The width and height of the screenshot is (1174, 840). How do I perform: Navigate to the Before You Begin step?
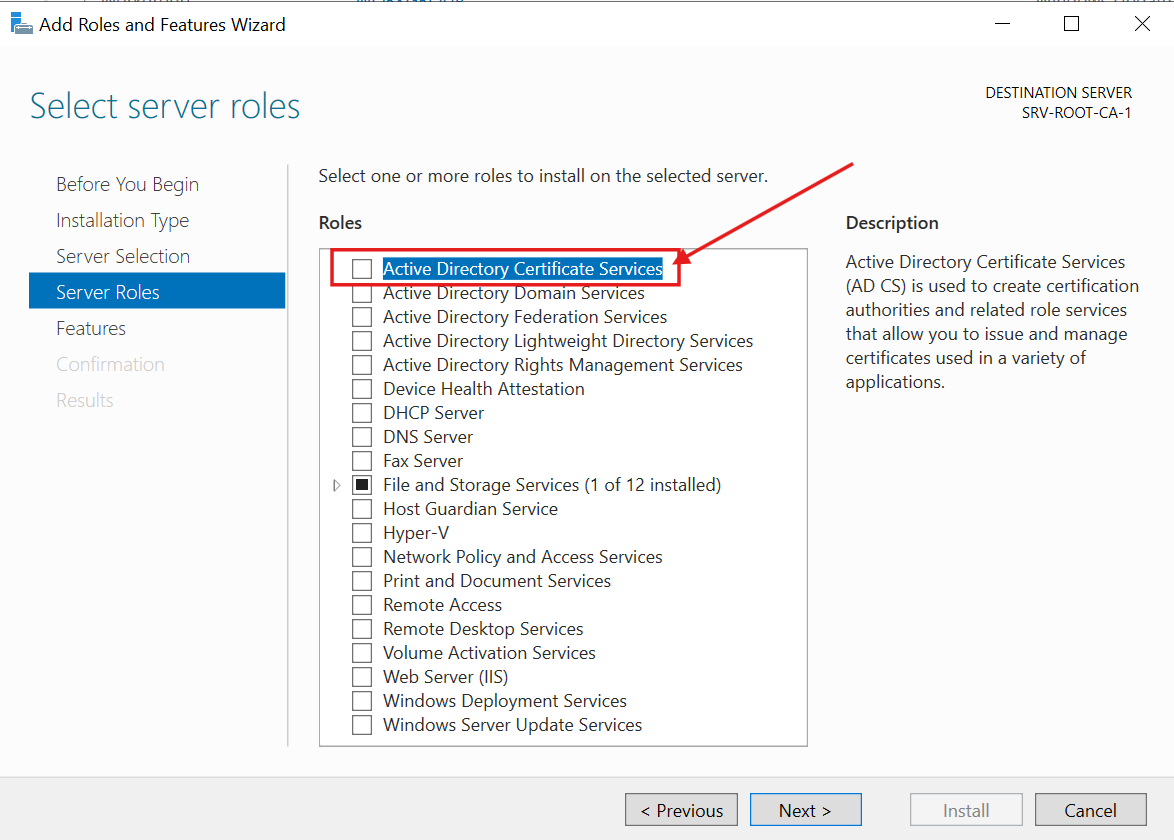(x=127, y=184)
